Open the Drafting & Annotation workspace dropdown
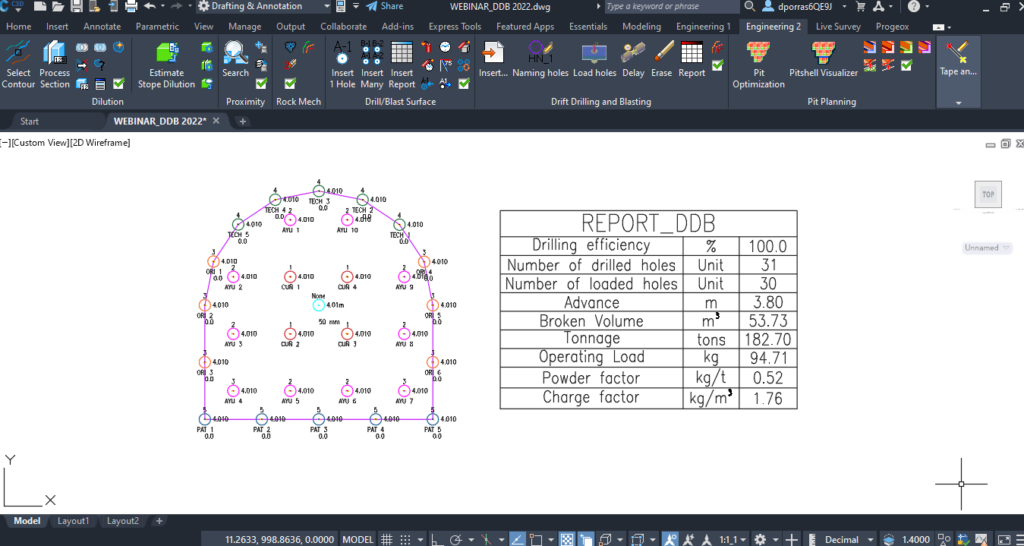 264,7
